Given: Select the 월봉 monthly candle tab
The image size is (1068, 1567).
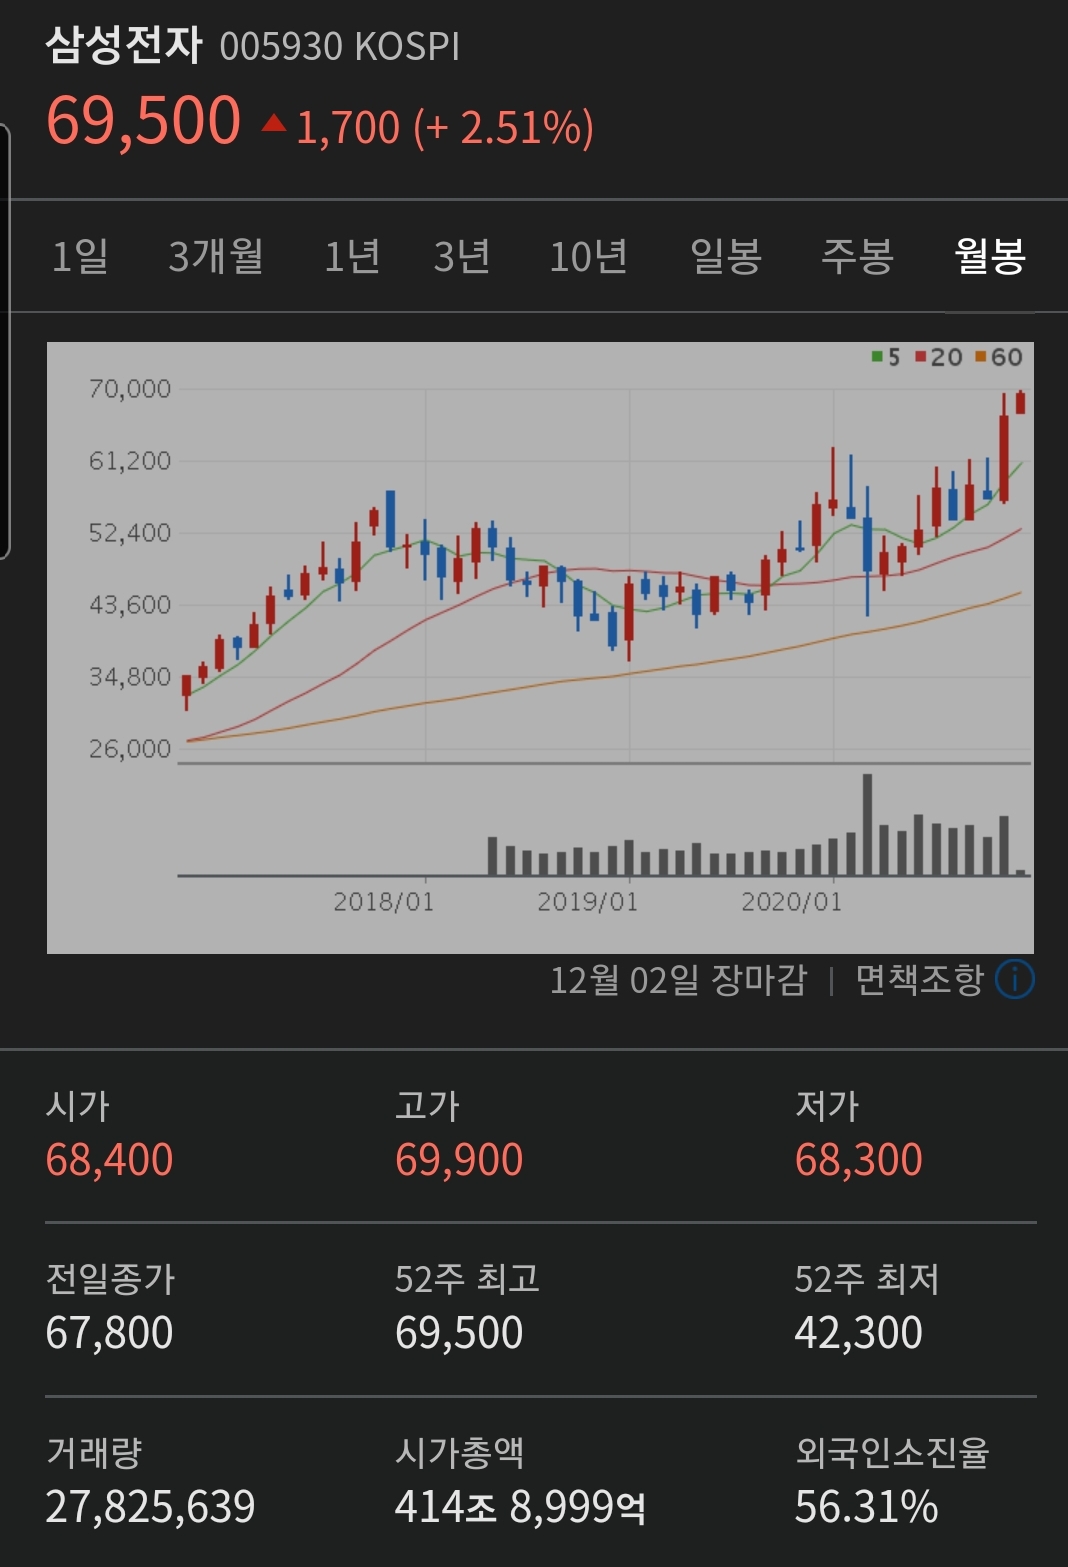Looking at the screenshot, I should click(990, 257).
